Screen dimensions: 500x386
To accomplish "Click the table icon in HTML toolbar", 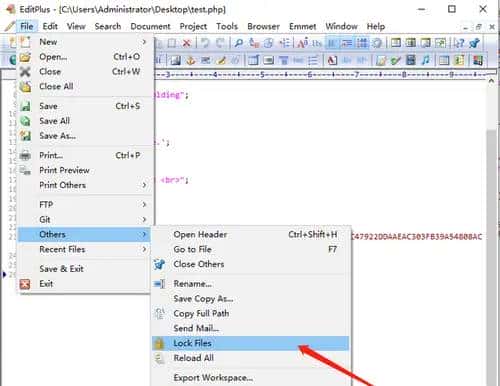I will pyautogui.click(x=254, y=60).
